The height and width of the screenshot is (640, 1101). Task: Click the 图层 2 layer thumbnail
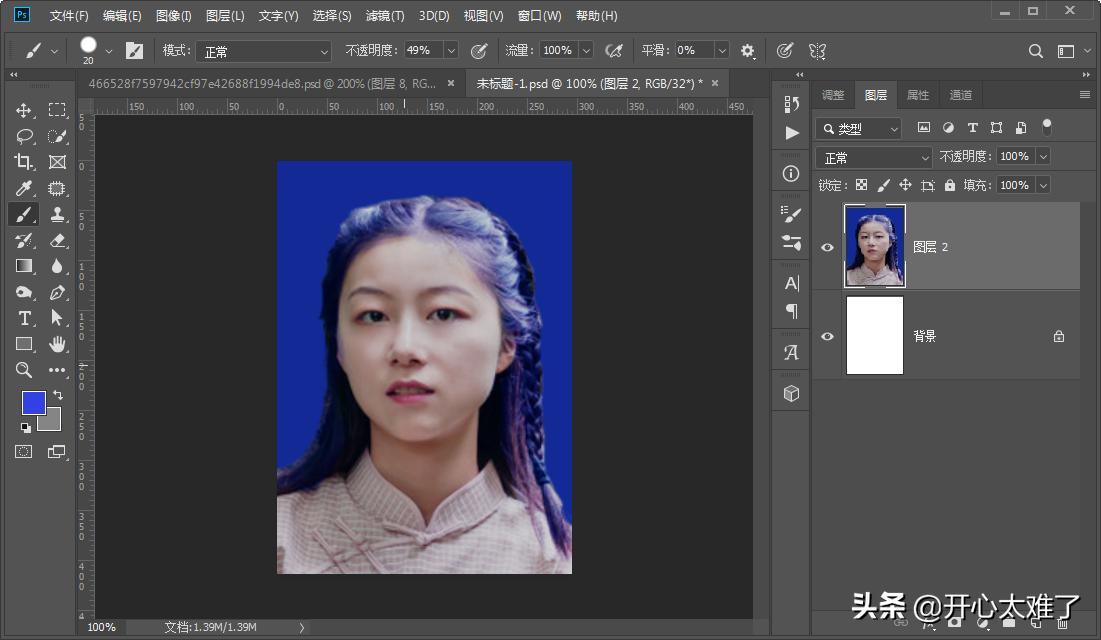pyautogui.click(x=875, y=246)
